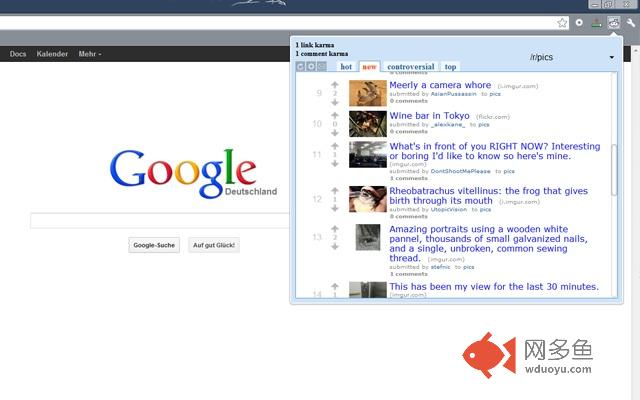Click the download extension icon in the toolbar
Image resolution: width=640 pixels, height=400 pixels.
(596, 23)
